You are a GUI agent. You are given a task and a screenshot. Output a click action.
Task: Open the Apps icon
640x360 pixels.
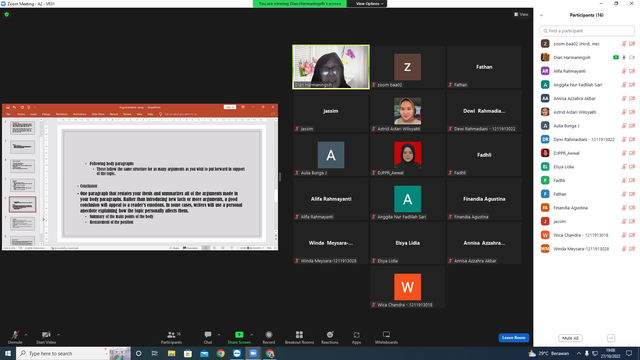[356, 335]
